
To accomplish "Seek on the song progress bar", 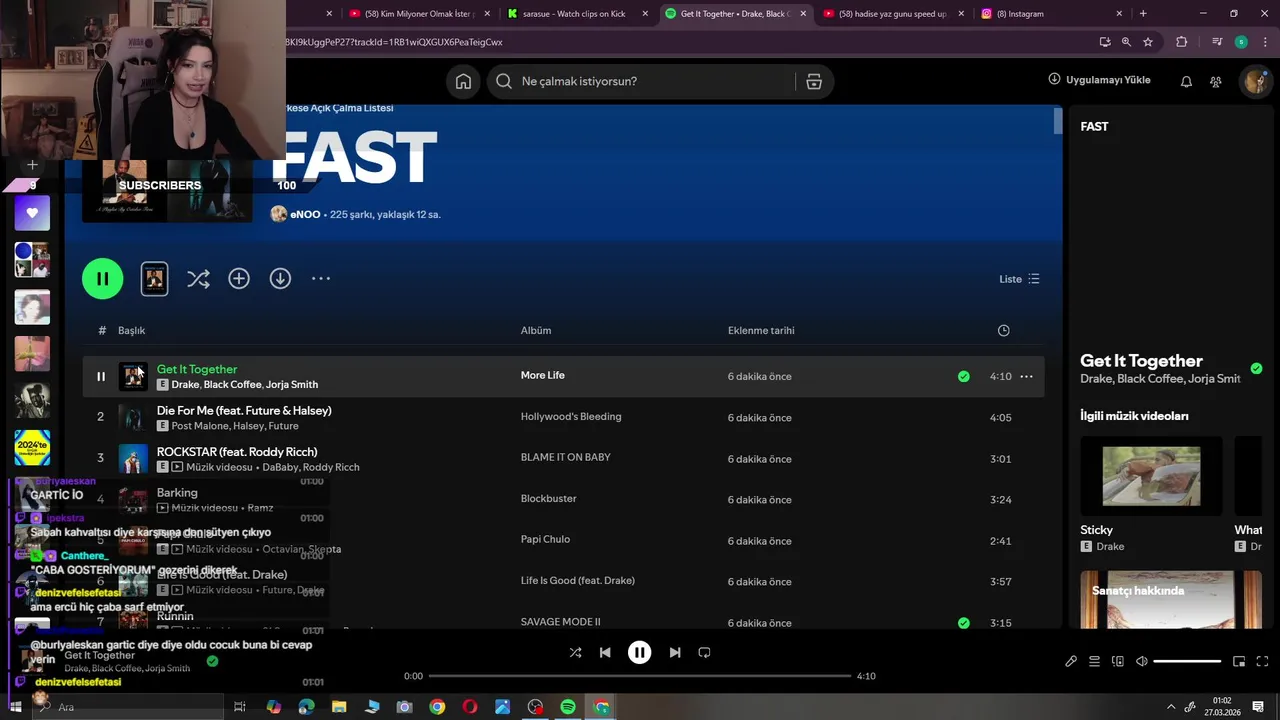I will pos(640,676).
